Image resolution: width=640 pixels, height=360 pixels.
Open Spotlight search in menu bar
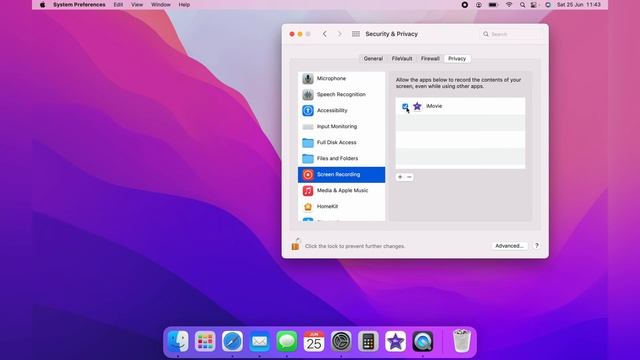(x=522, y=5)
